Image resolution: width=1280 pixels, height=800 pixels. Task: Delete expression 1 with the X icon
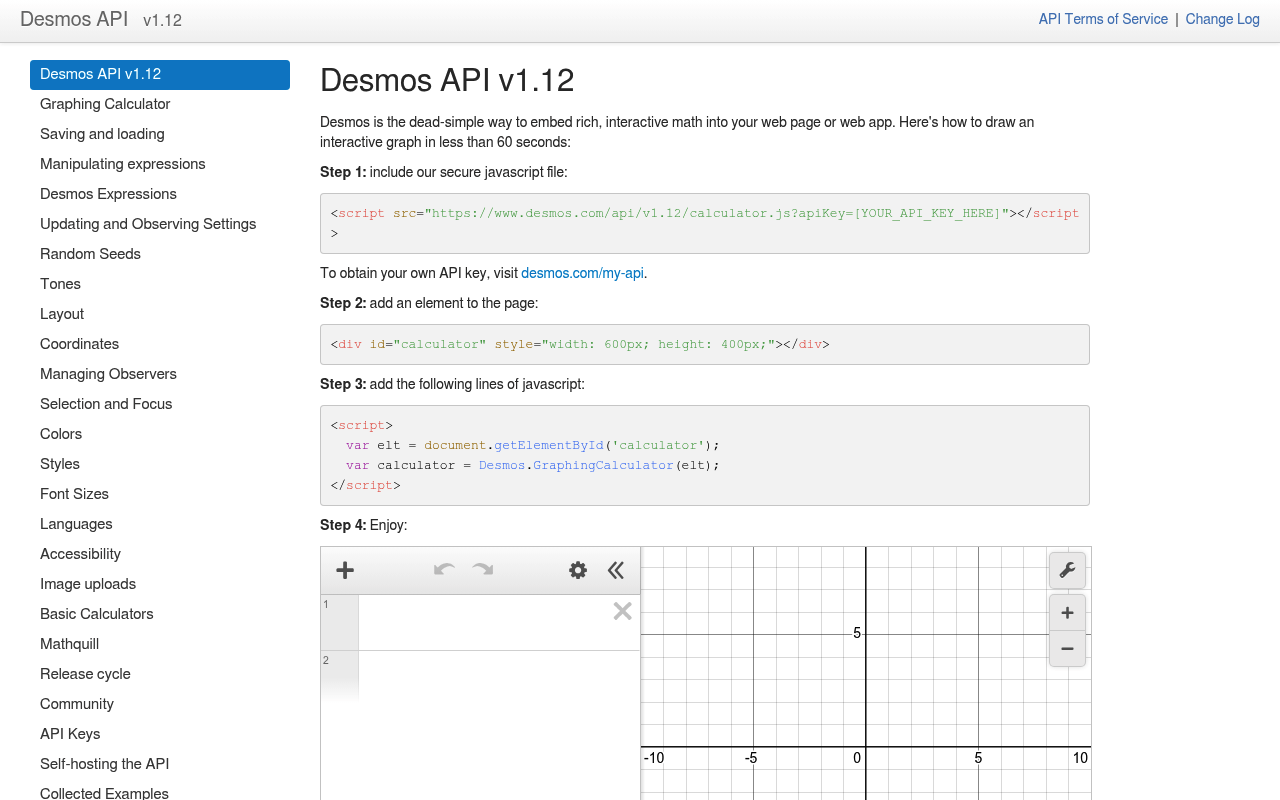click(x=622, y=611)
